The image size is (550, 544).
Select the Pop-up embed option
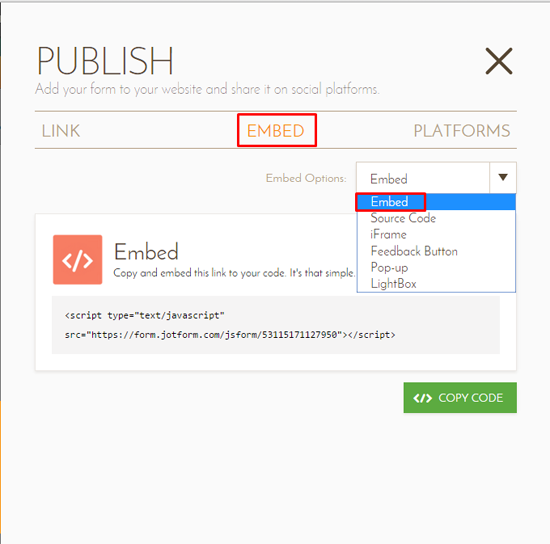[x=436, y=268]
